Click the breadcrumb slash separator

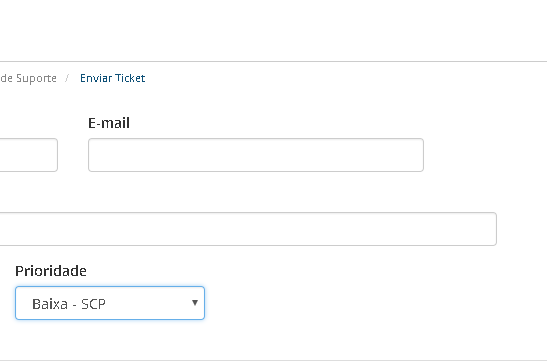tap(67, 78)
